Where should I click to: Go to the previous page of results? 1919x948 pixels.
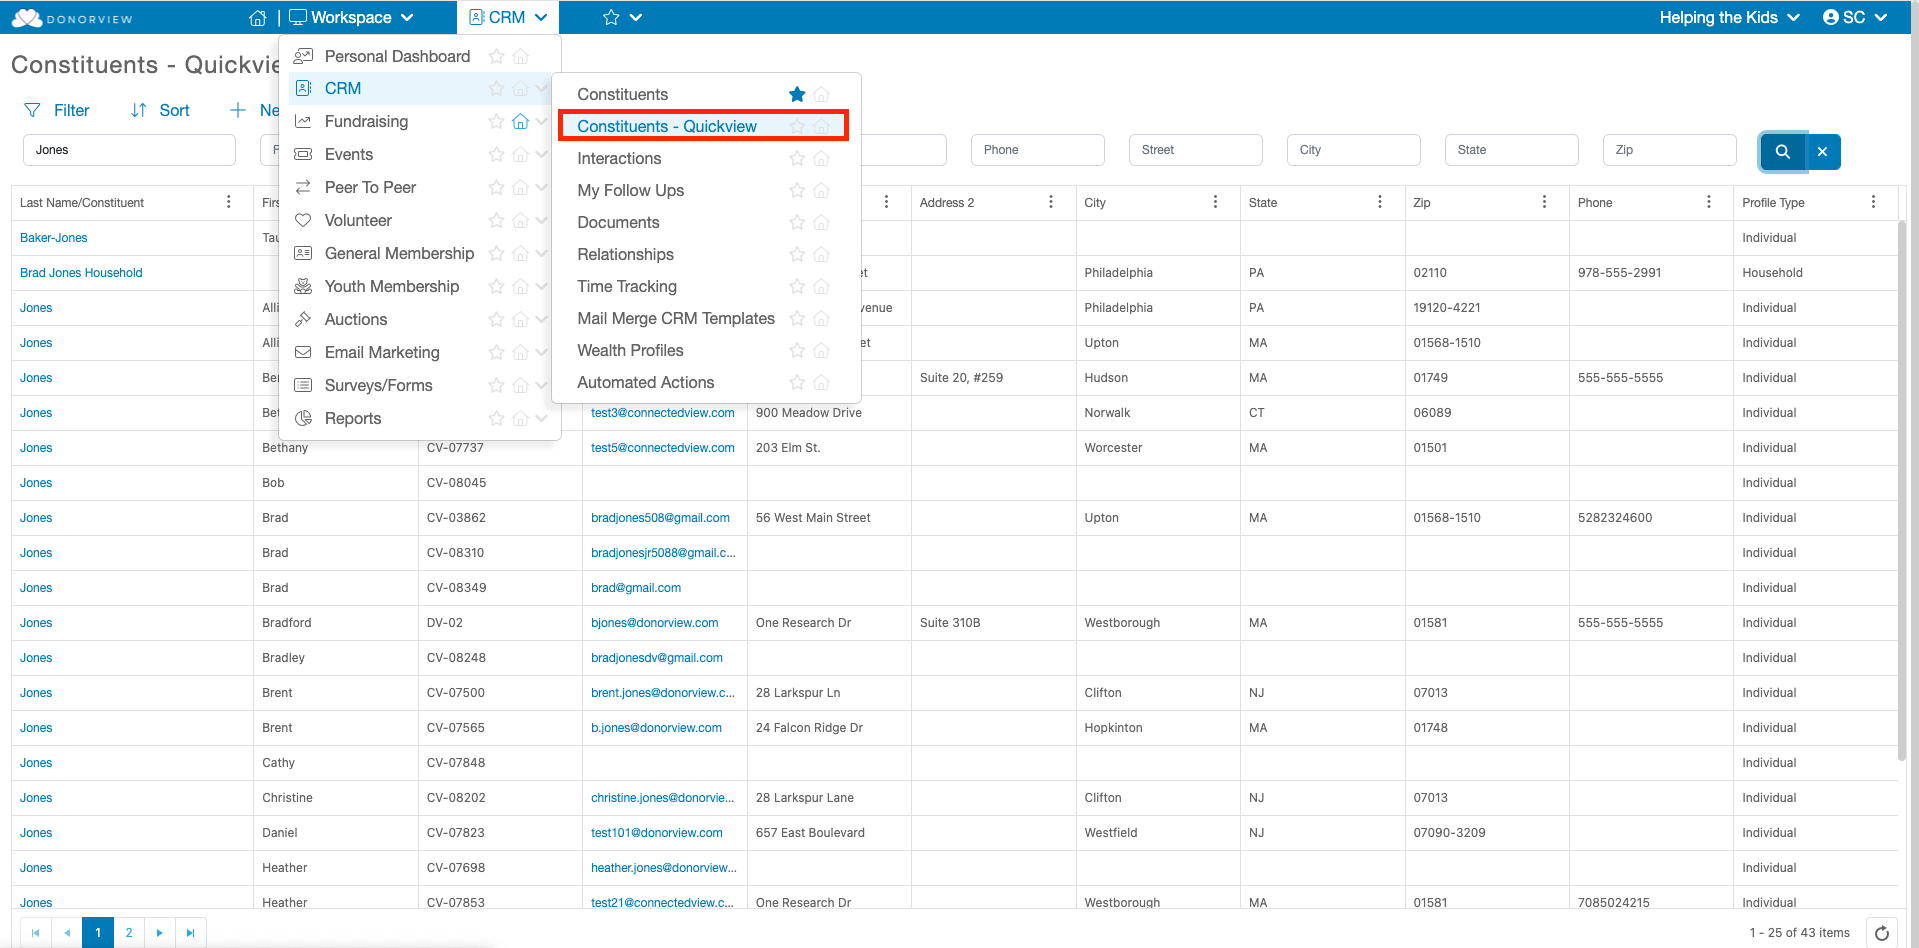pyautogui.click(x=67, y=933)
